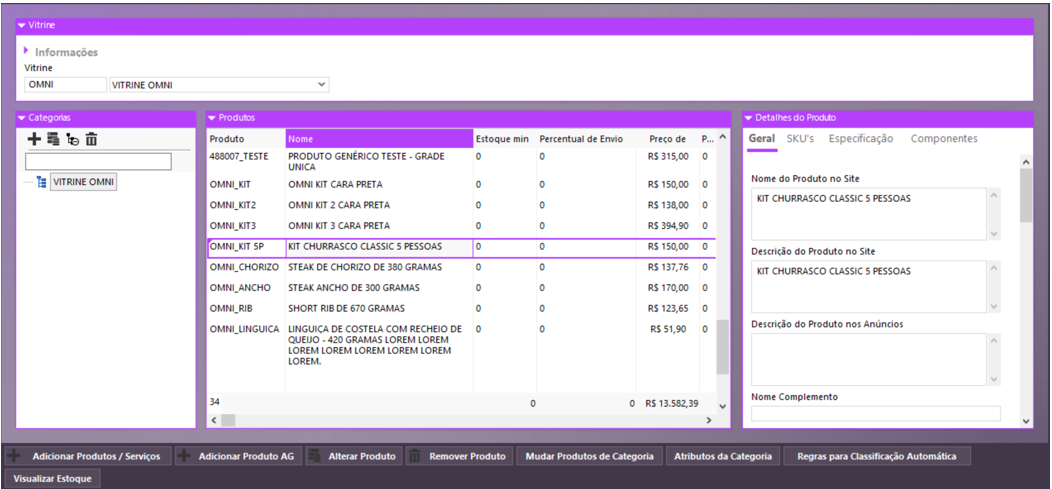The height and width of the screenshot is (489, 1052).
Task: Sort by the Produto column header
Action: point(246,139)
